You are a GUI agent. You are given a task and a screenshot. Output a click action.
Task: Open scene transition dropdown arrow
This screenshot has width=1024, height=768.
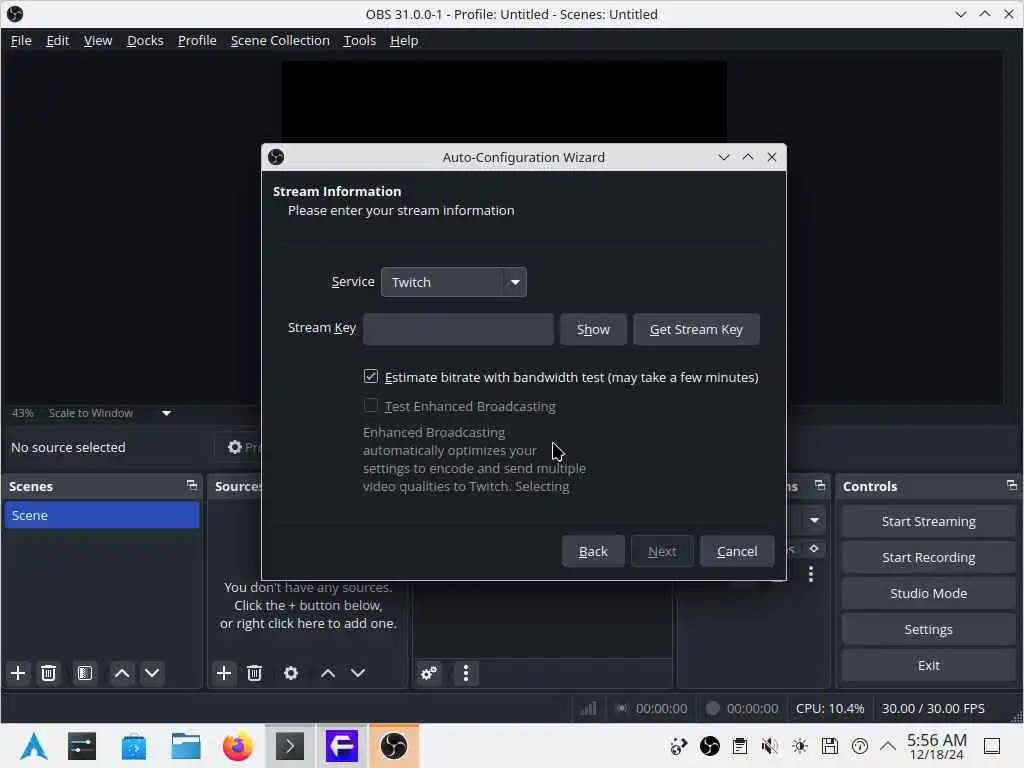click(814, 520)
